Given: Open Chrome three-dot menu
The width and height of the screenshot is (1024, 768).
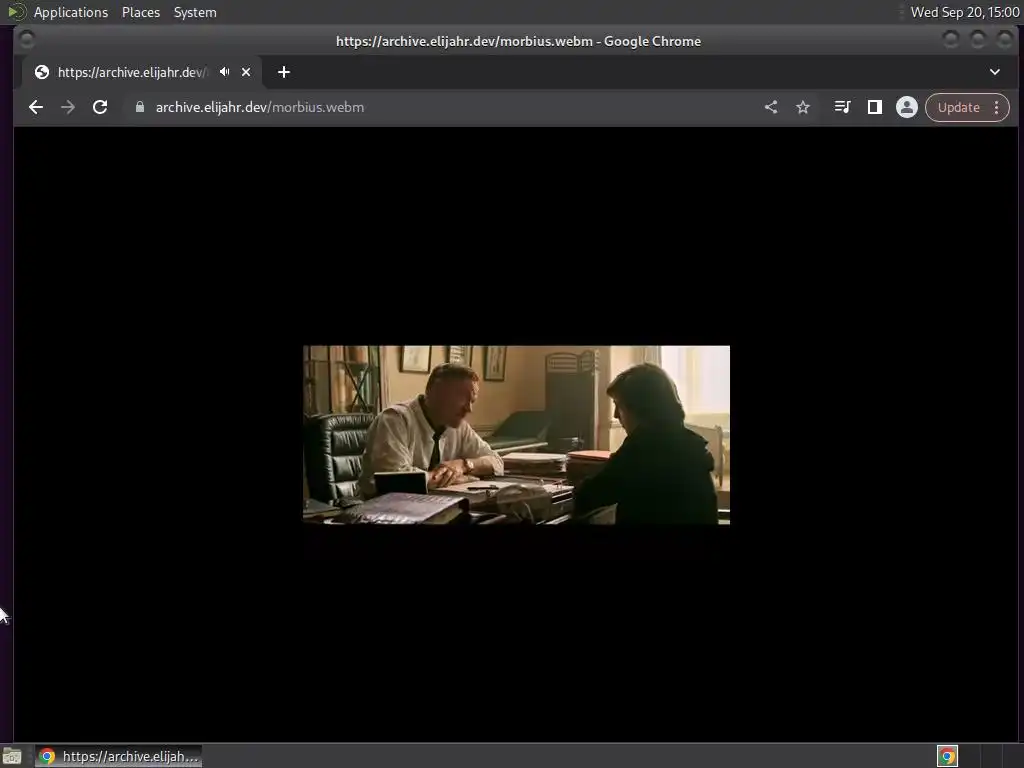Looking at the screenshot, I should 997,107.
